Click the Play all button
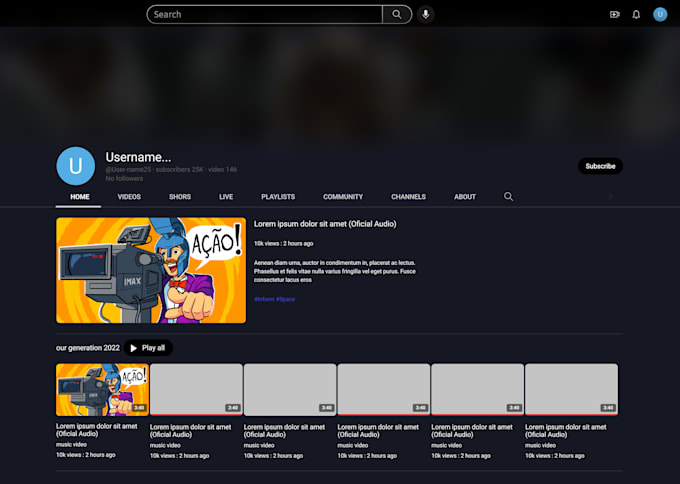The width and height of the screenshot is (680, 484). point(148,348)
